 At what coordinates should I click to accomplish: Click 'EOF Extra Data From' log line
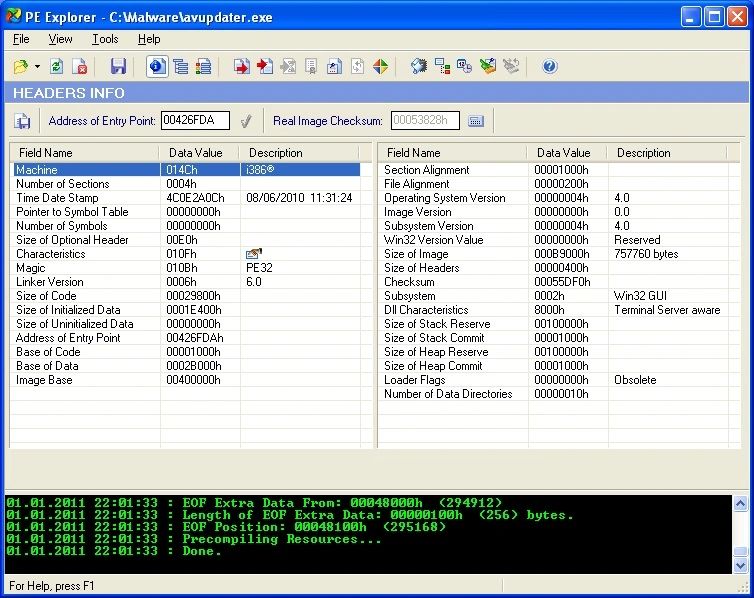point(254,503)
